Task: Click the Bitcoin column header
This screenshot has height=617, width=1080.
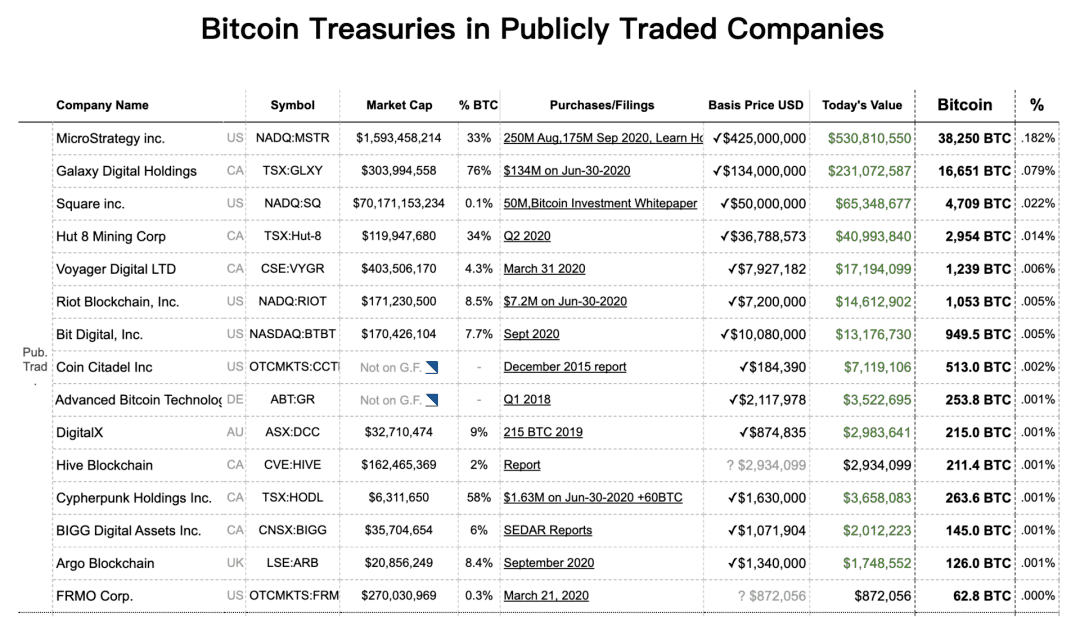Action: 964,105
